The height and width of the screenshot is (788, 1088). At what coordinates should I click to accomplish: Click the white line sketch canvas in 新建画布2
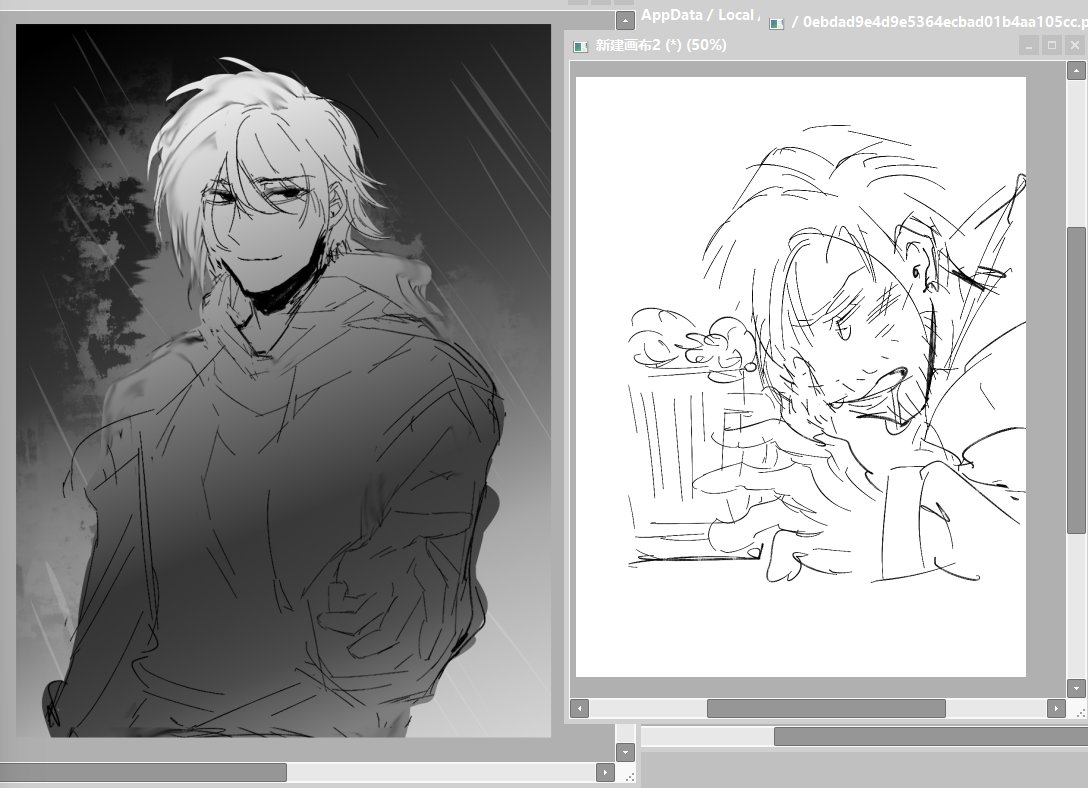click(x=801, y=377)
